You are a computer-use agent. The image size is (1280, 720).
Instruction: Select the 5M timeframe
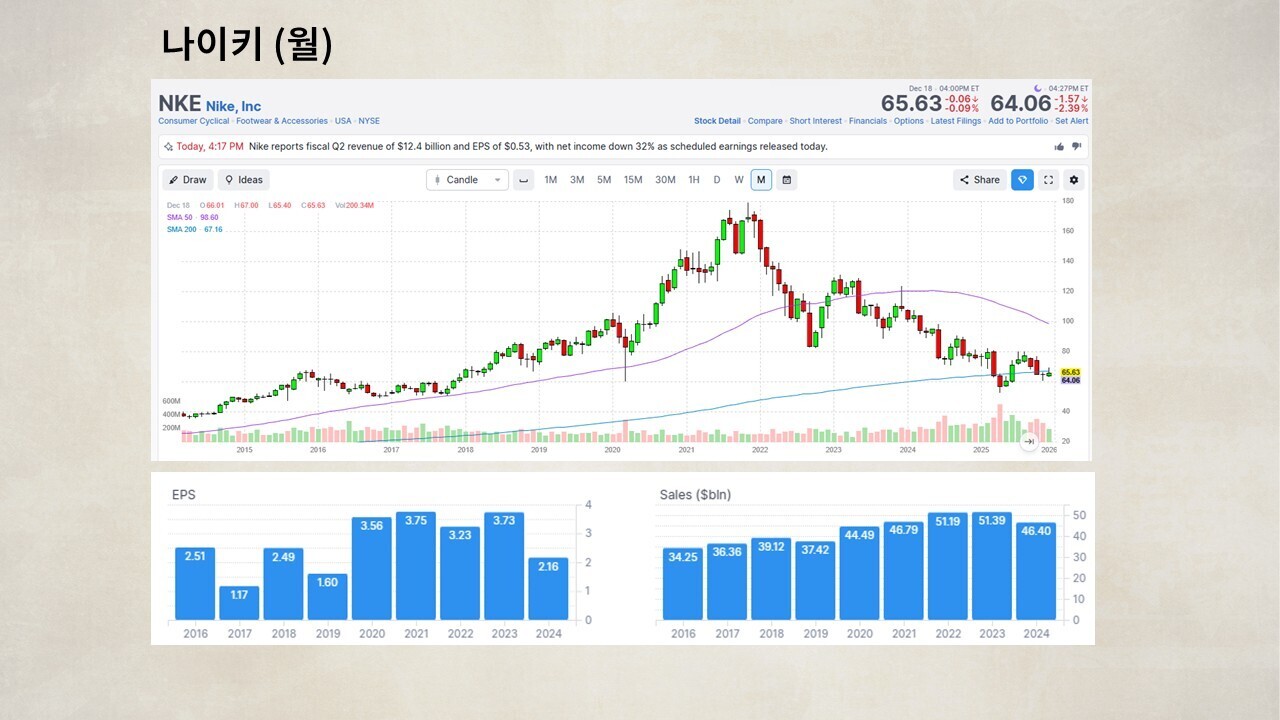click(604, 180)
